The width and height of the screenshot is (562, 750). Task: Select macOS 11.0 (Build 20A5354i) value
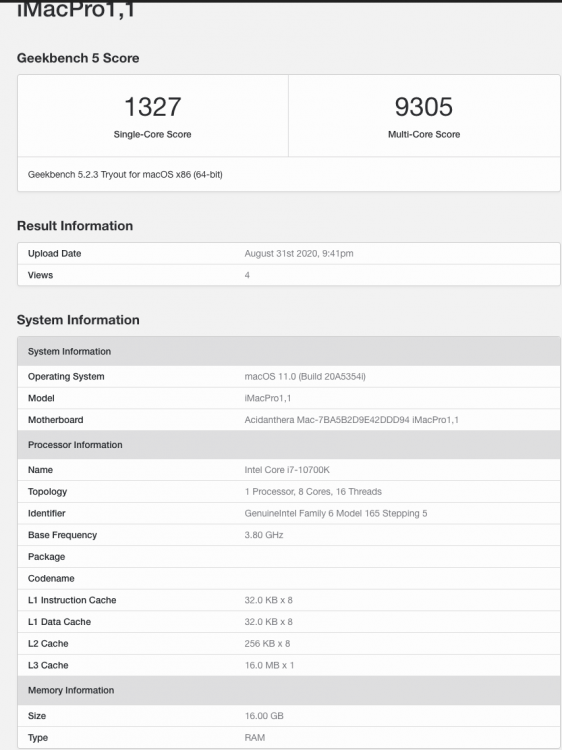pos(305,376)
